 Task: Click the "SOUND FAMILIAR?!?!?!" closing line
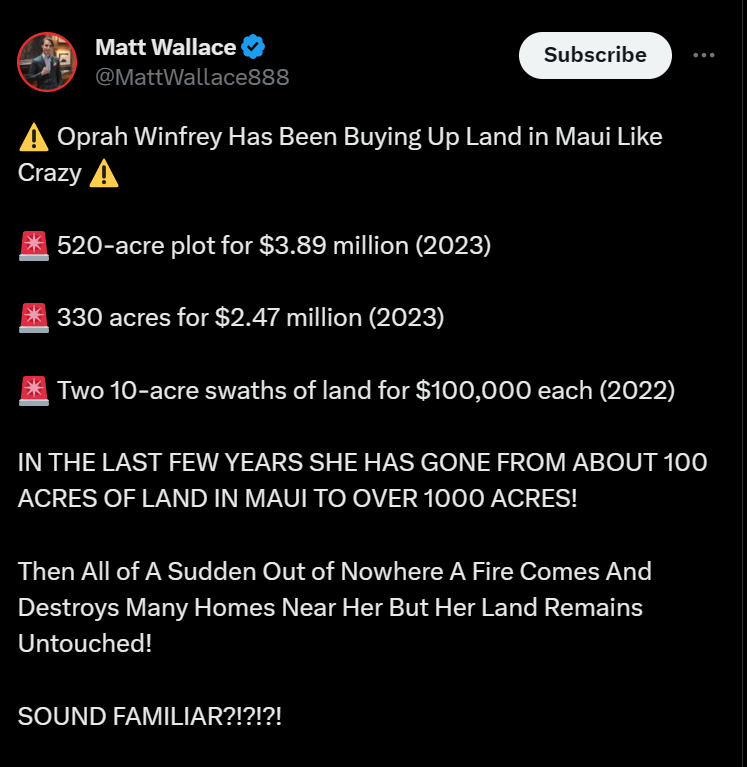point(150,716)
